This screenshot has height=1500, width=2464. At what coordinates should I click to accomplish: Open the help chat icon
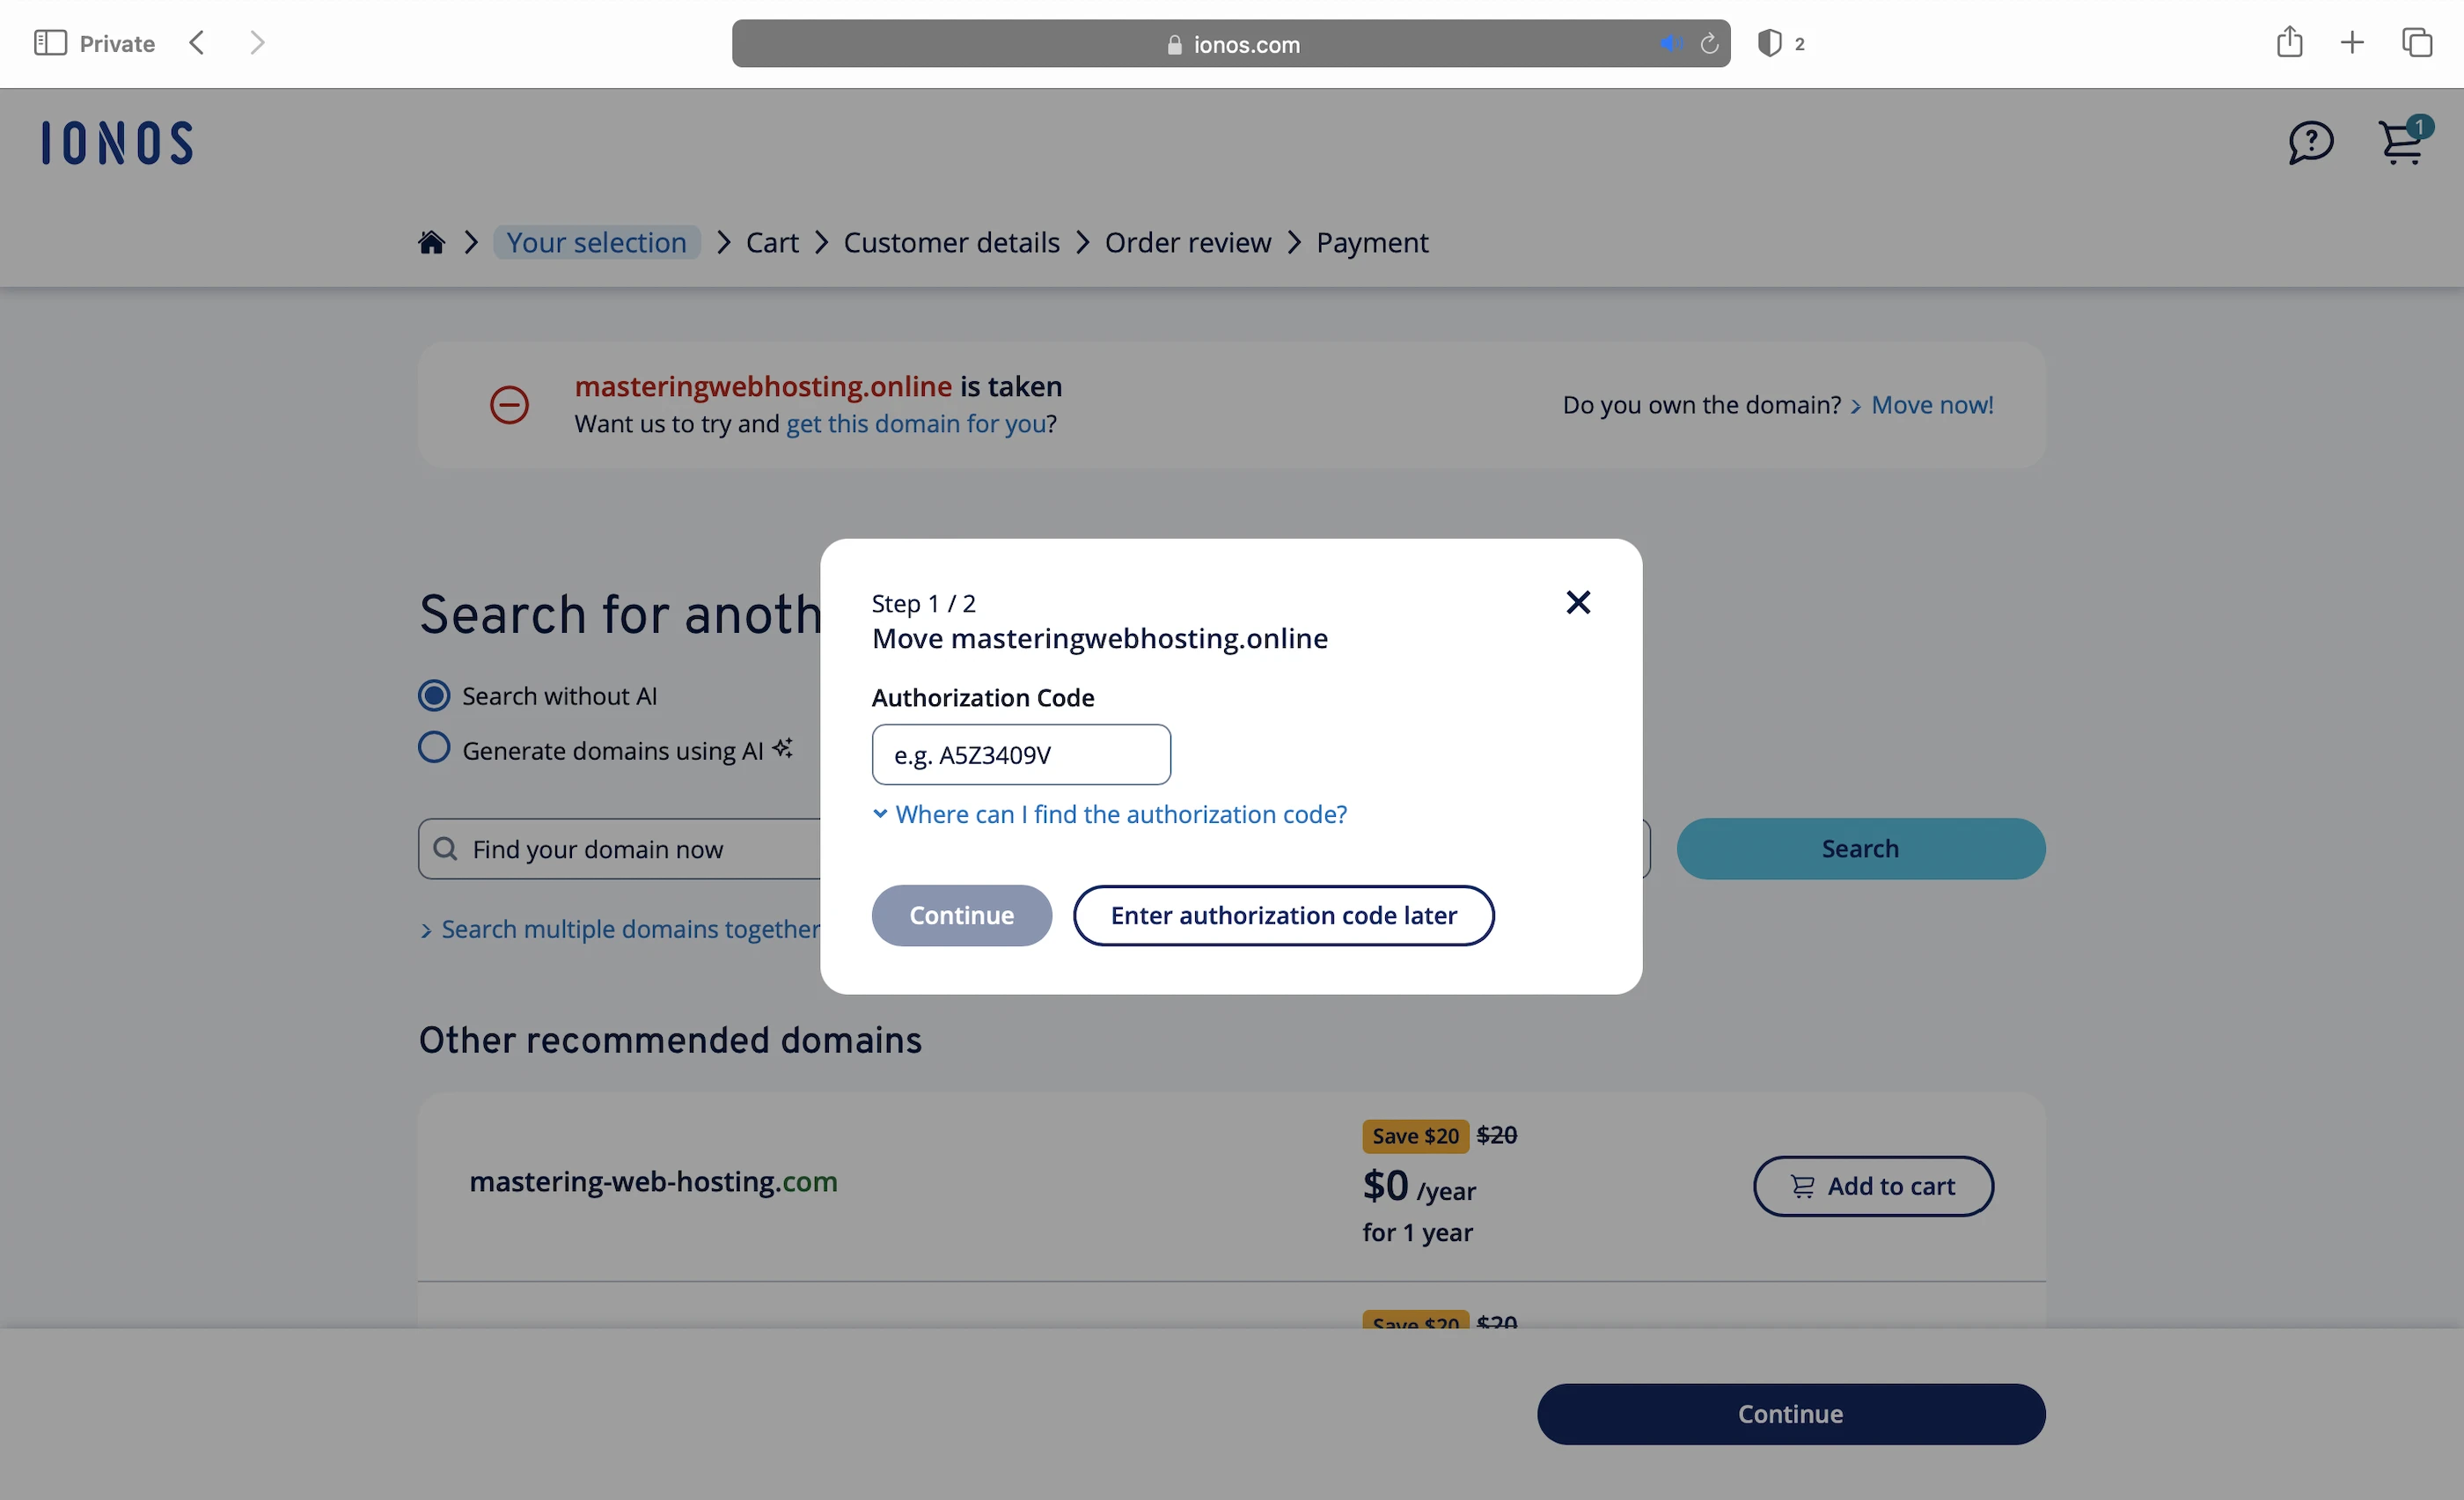(2310, 143)
